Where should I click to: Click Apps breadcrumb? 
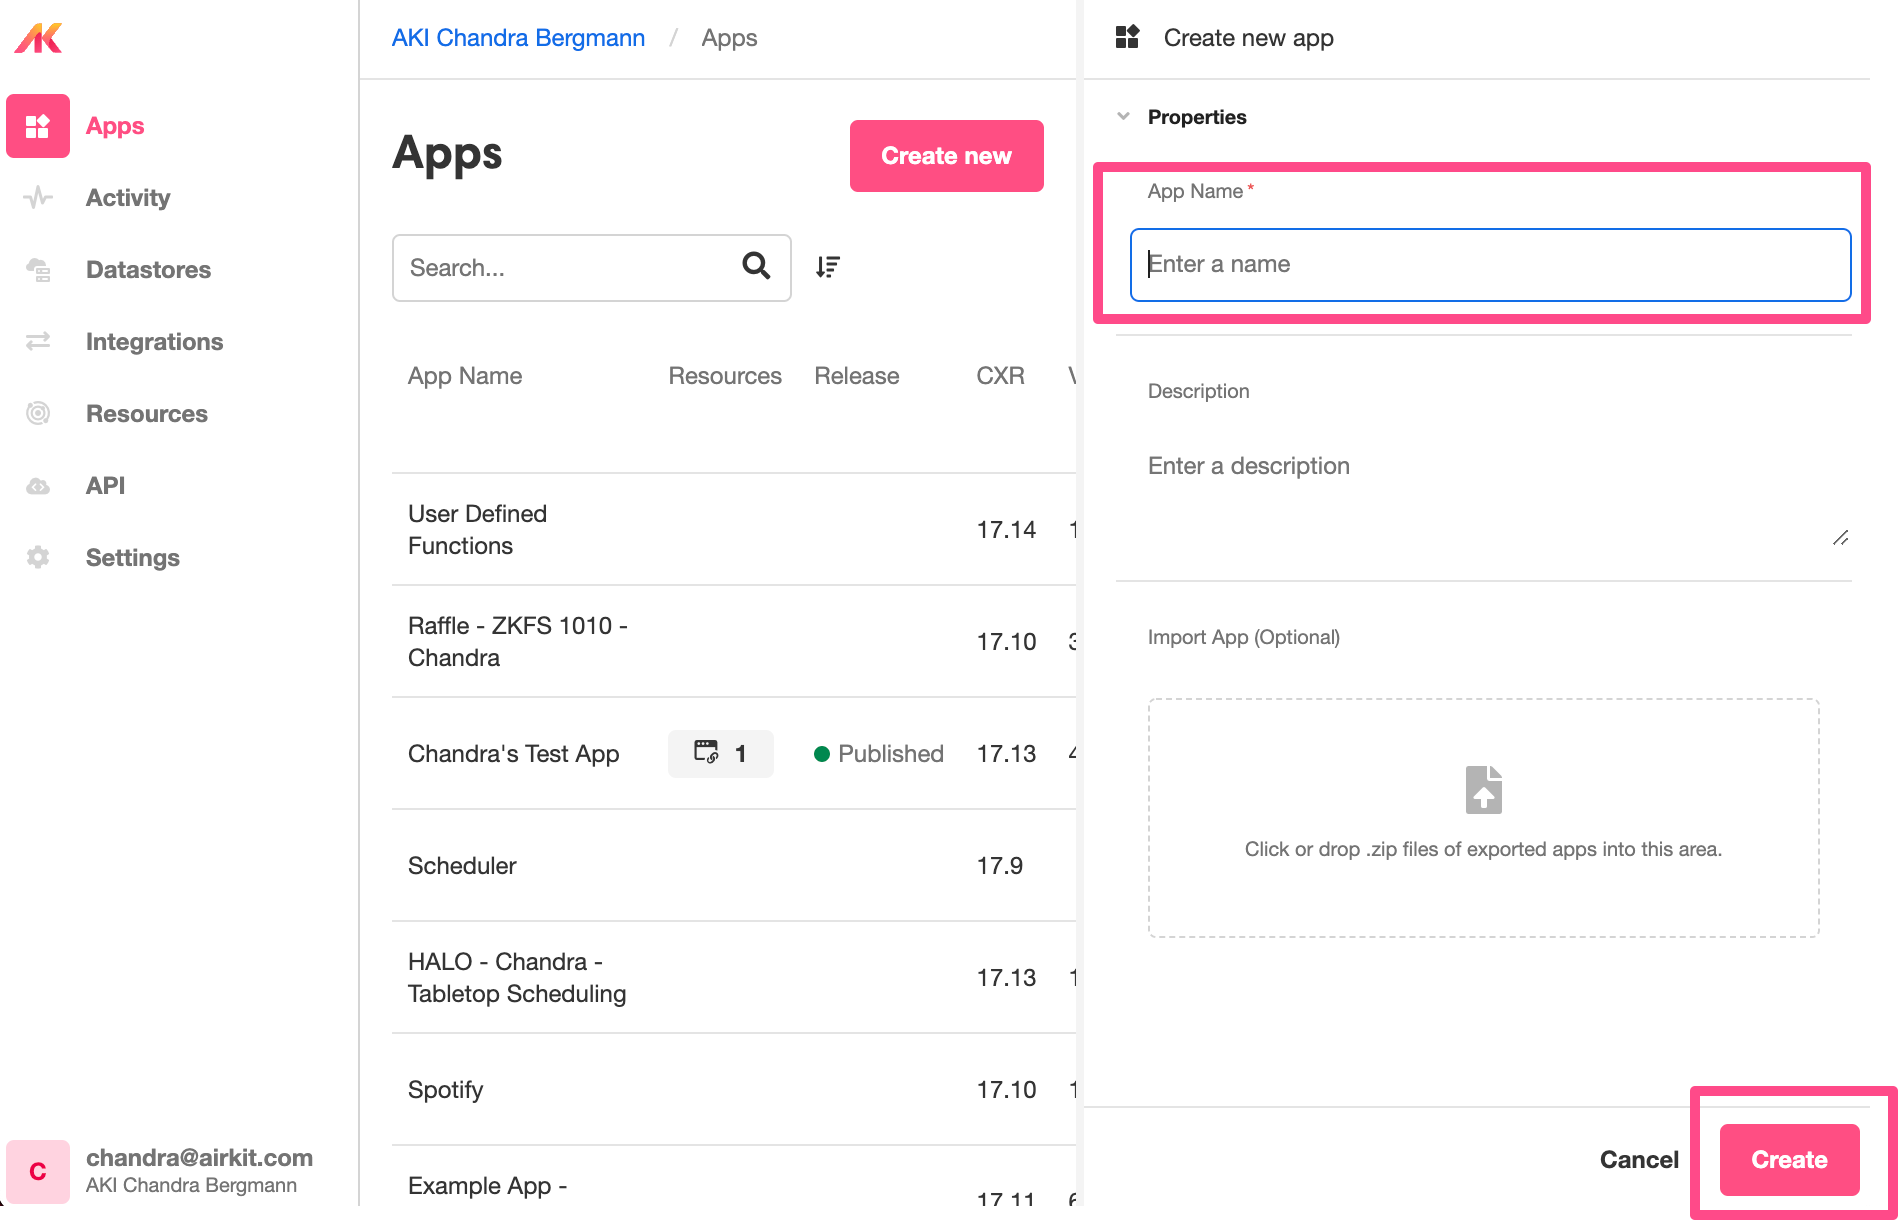tap(729, 38)
